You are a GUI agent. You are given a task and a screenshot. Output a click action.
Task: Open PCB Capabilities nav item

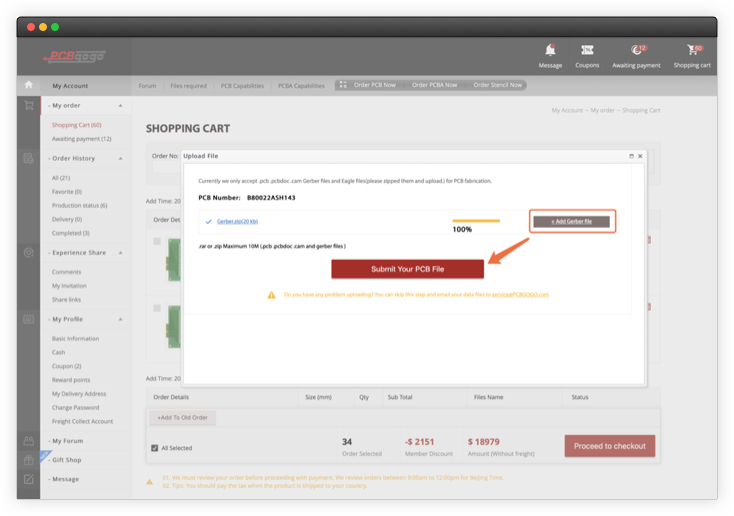[x=242, y=86]
